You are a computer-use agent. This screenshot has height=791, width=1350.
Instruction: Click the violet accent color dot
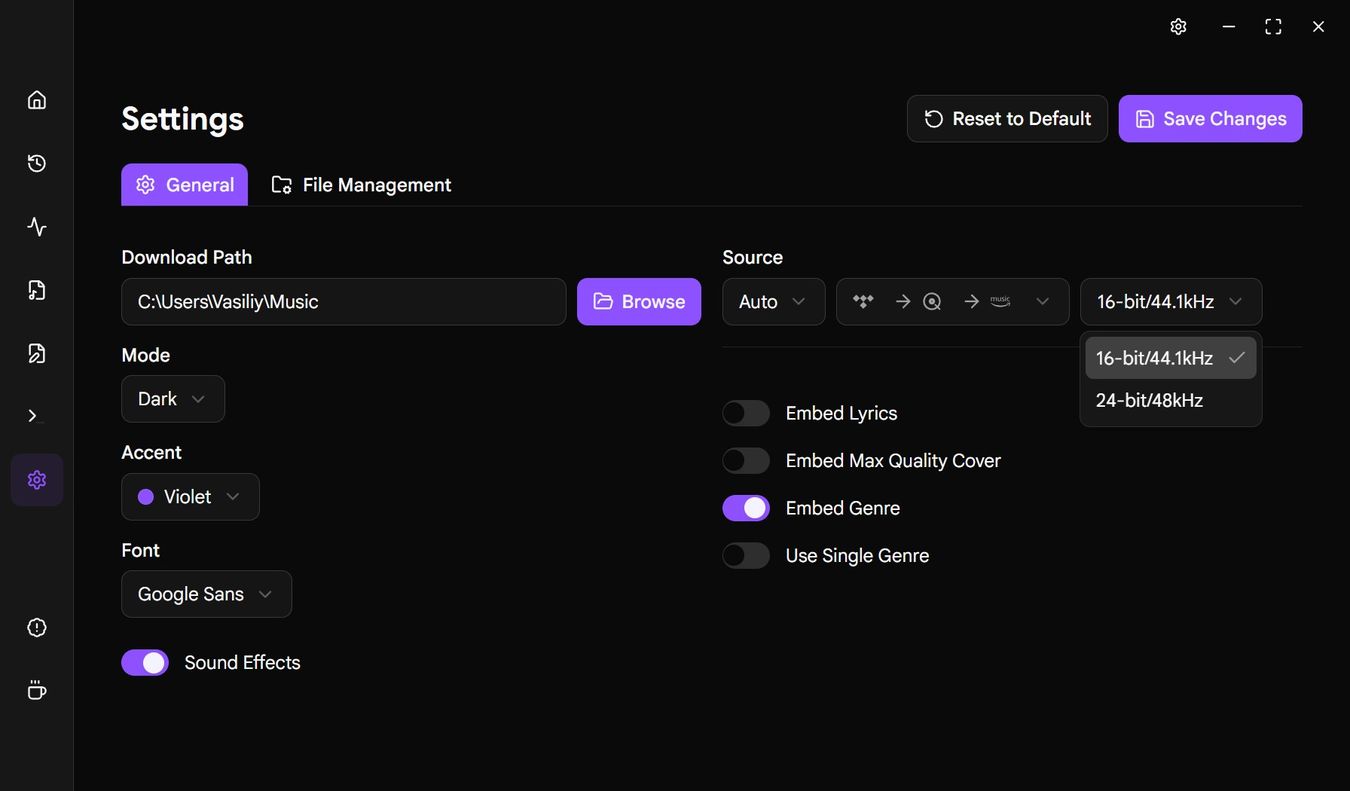(x=143, y=496)
